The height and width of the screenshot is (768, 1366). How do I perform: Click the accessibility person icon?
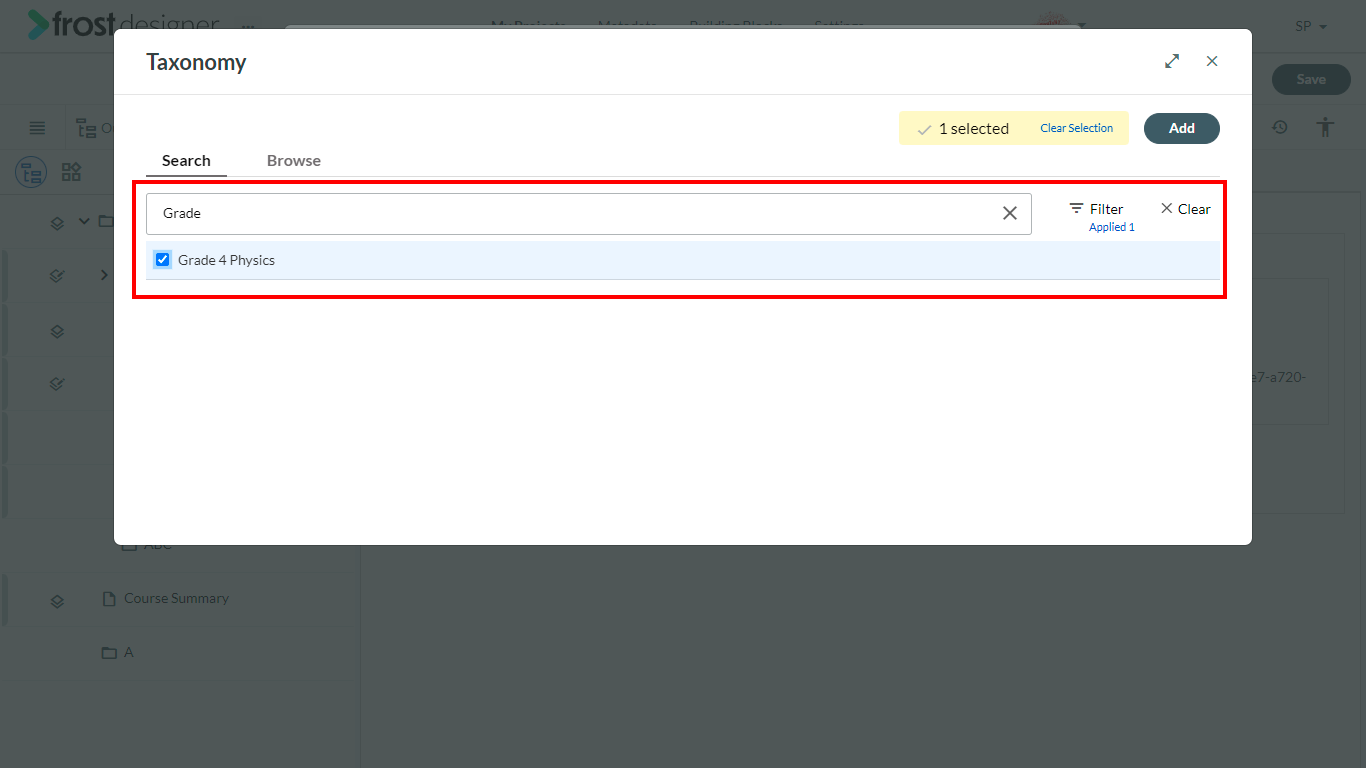click(x=1326, y=127)
